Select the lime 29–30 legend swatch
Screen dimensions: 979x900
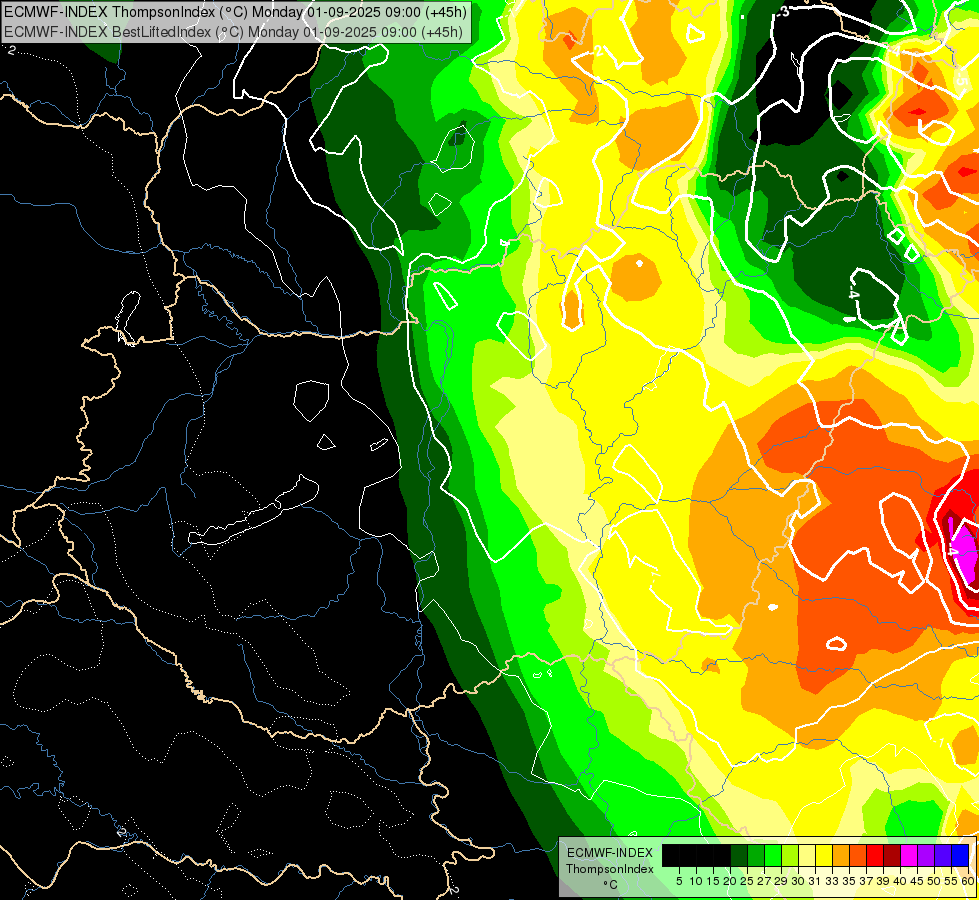[790, 855]
